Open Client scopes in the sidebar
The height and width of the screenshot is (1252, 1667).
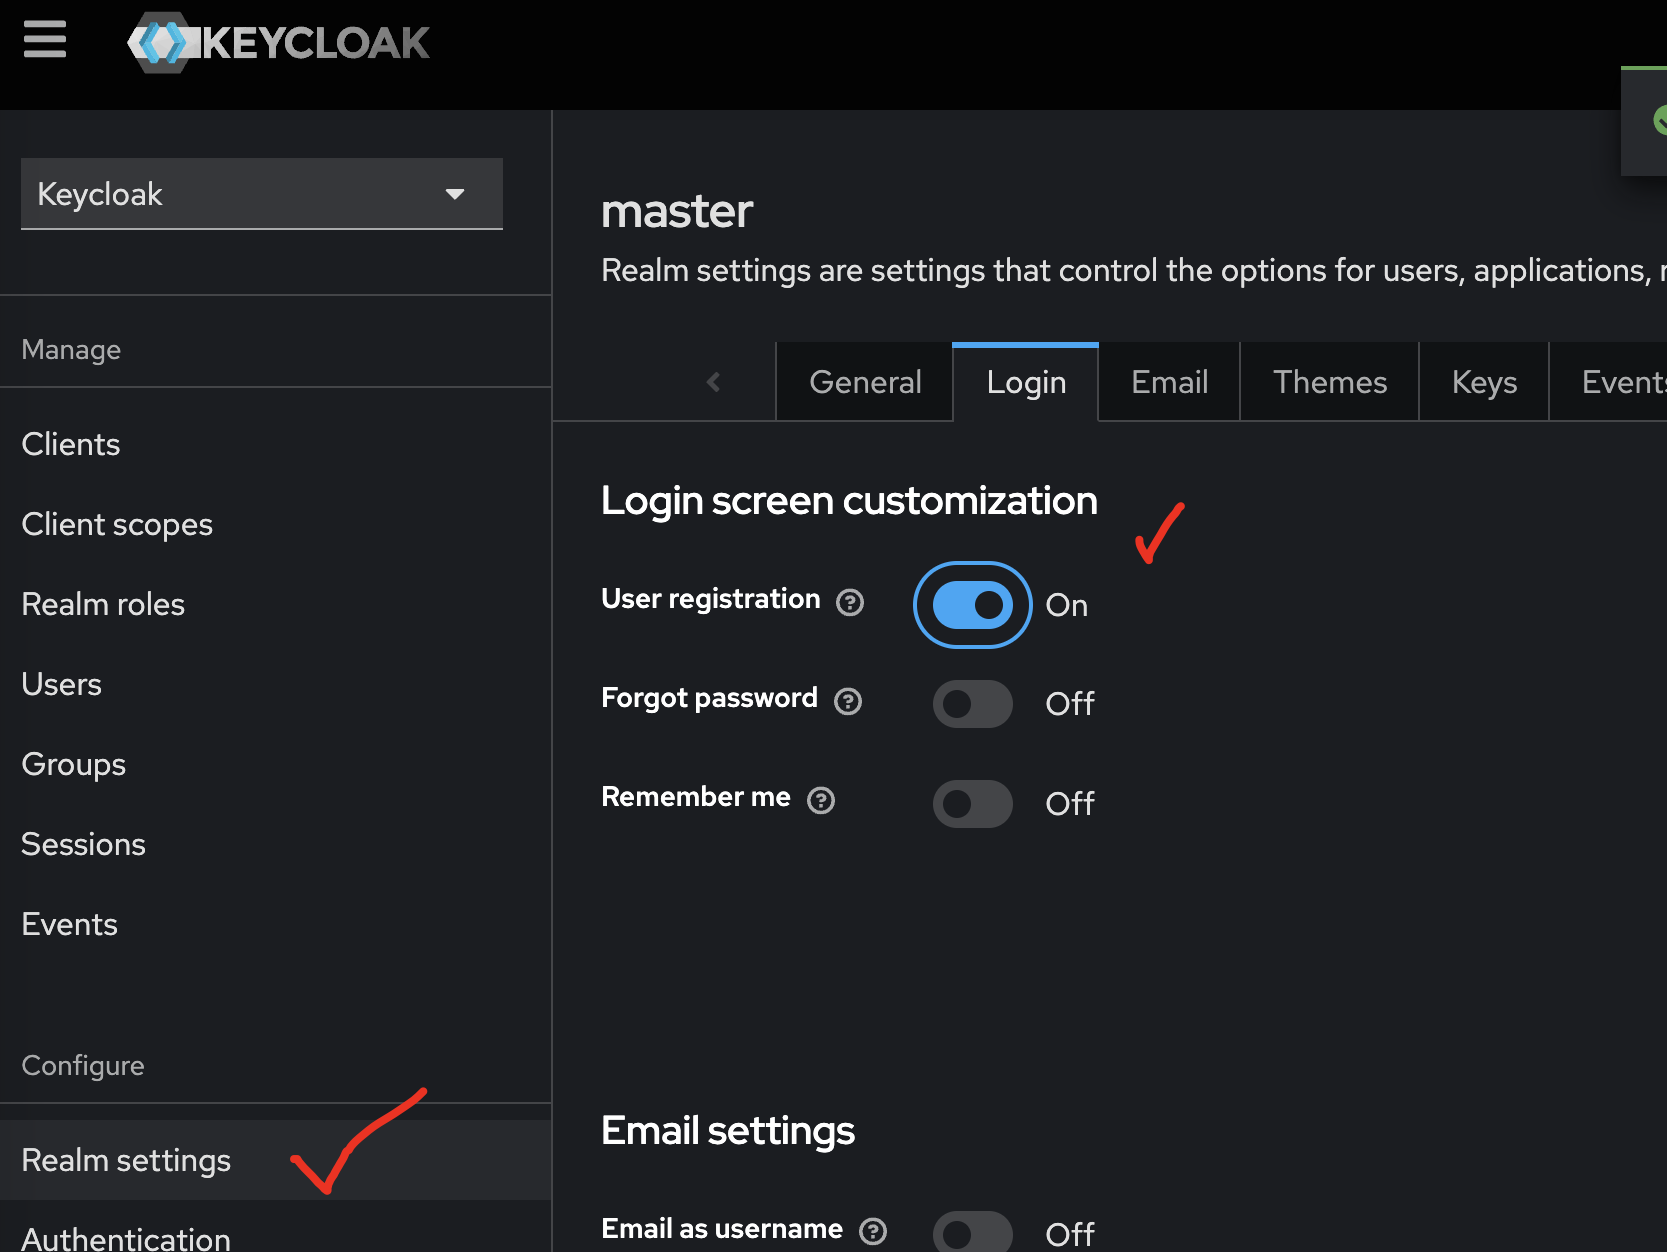tap(276, 524)
